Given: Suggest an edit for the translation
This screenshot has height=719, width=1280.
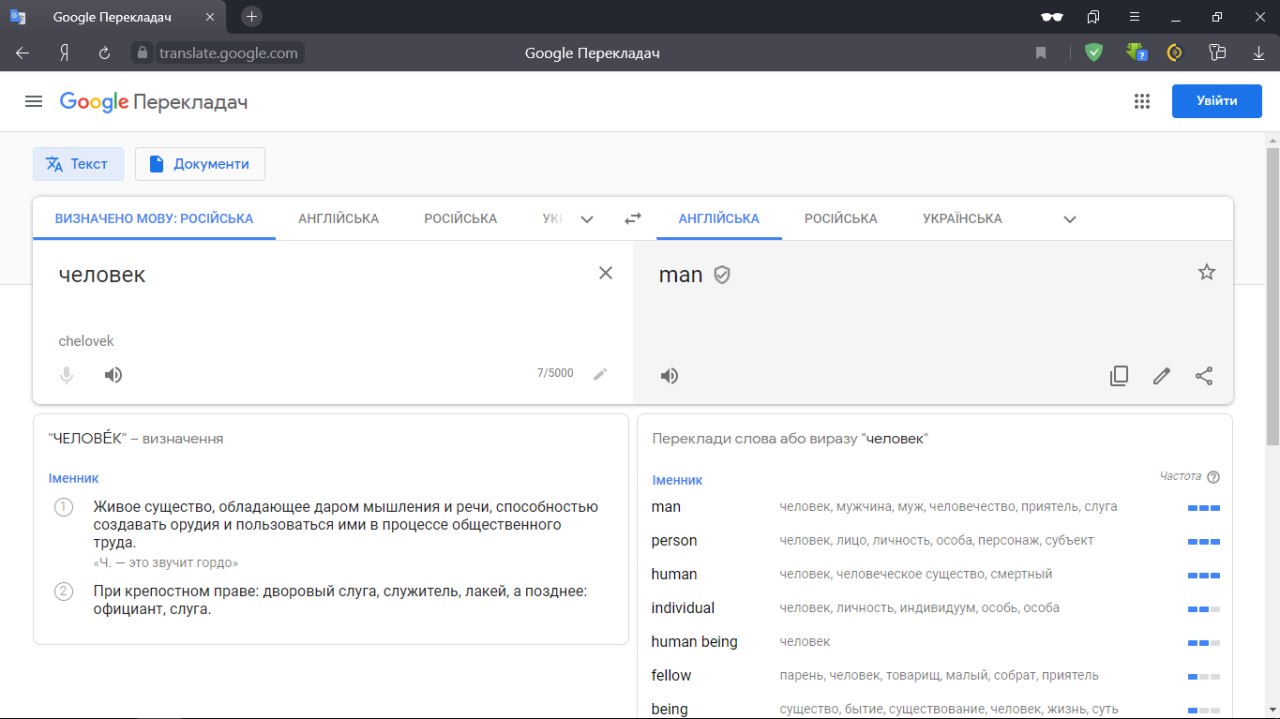Looking at the screenshot, I should tap(1161, 376).
